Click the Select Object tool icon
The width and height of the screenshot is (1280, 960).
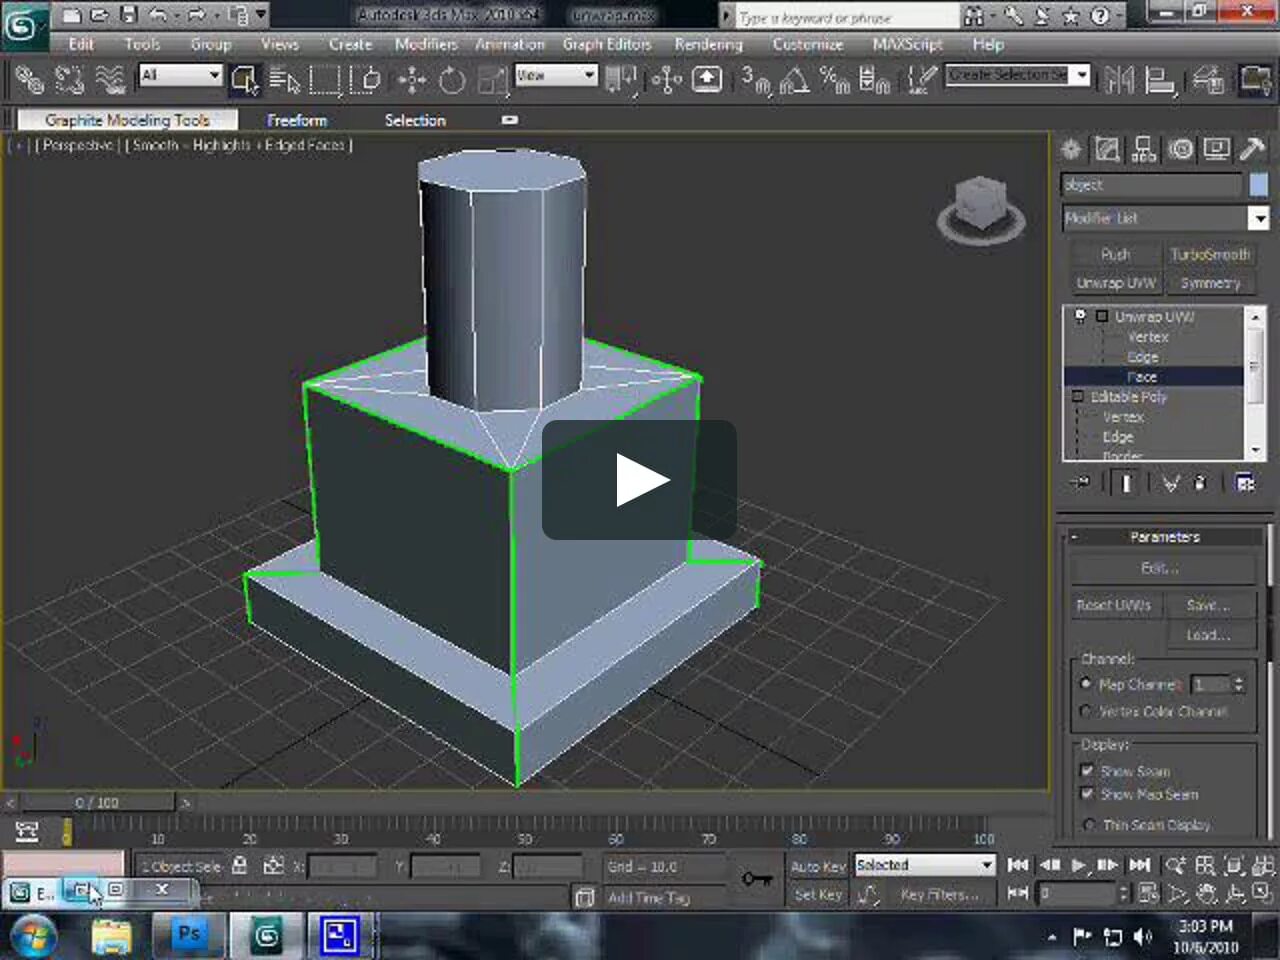pyautogui.click(x=244, y=79)
